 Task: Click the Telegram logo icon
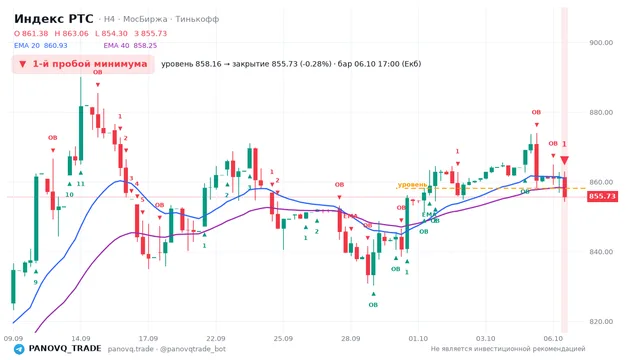click(19, 349)
